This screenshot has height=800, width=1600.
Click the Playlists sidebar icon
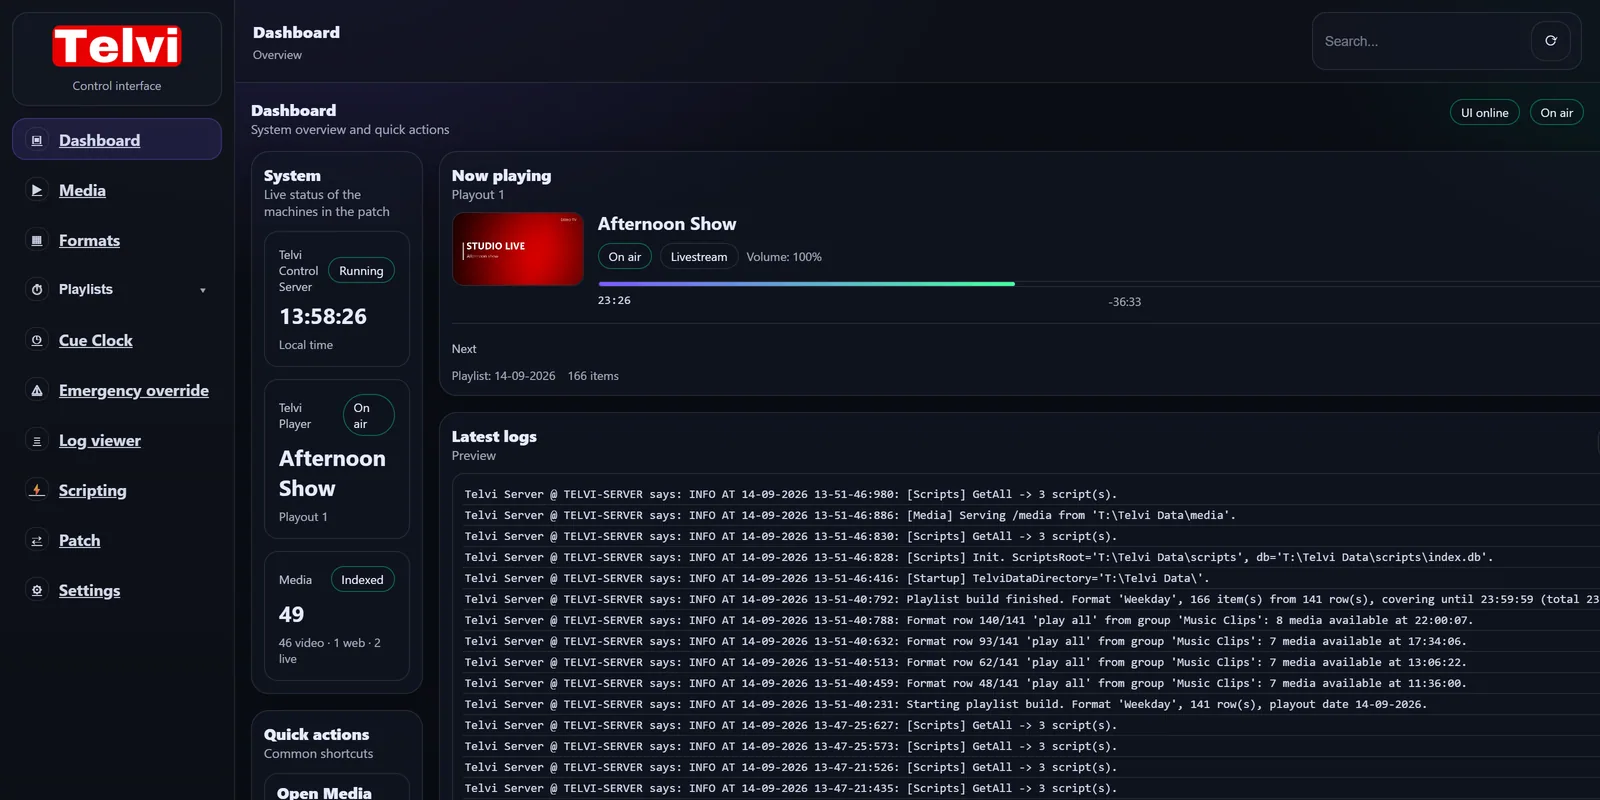point(37,289)
